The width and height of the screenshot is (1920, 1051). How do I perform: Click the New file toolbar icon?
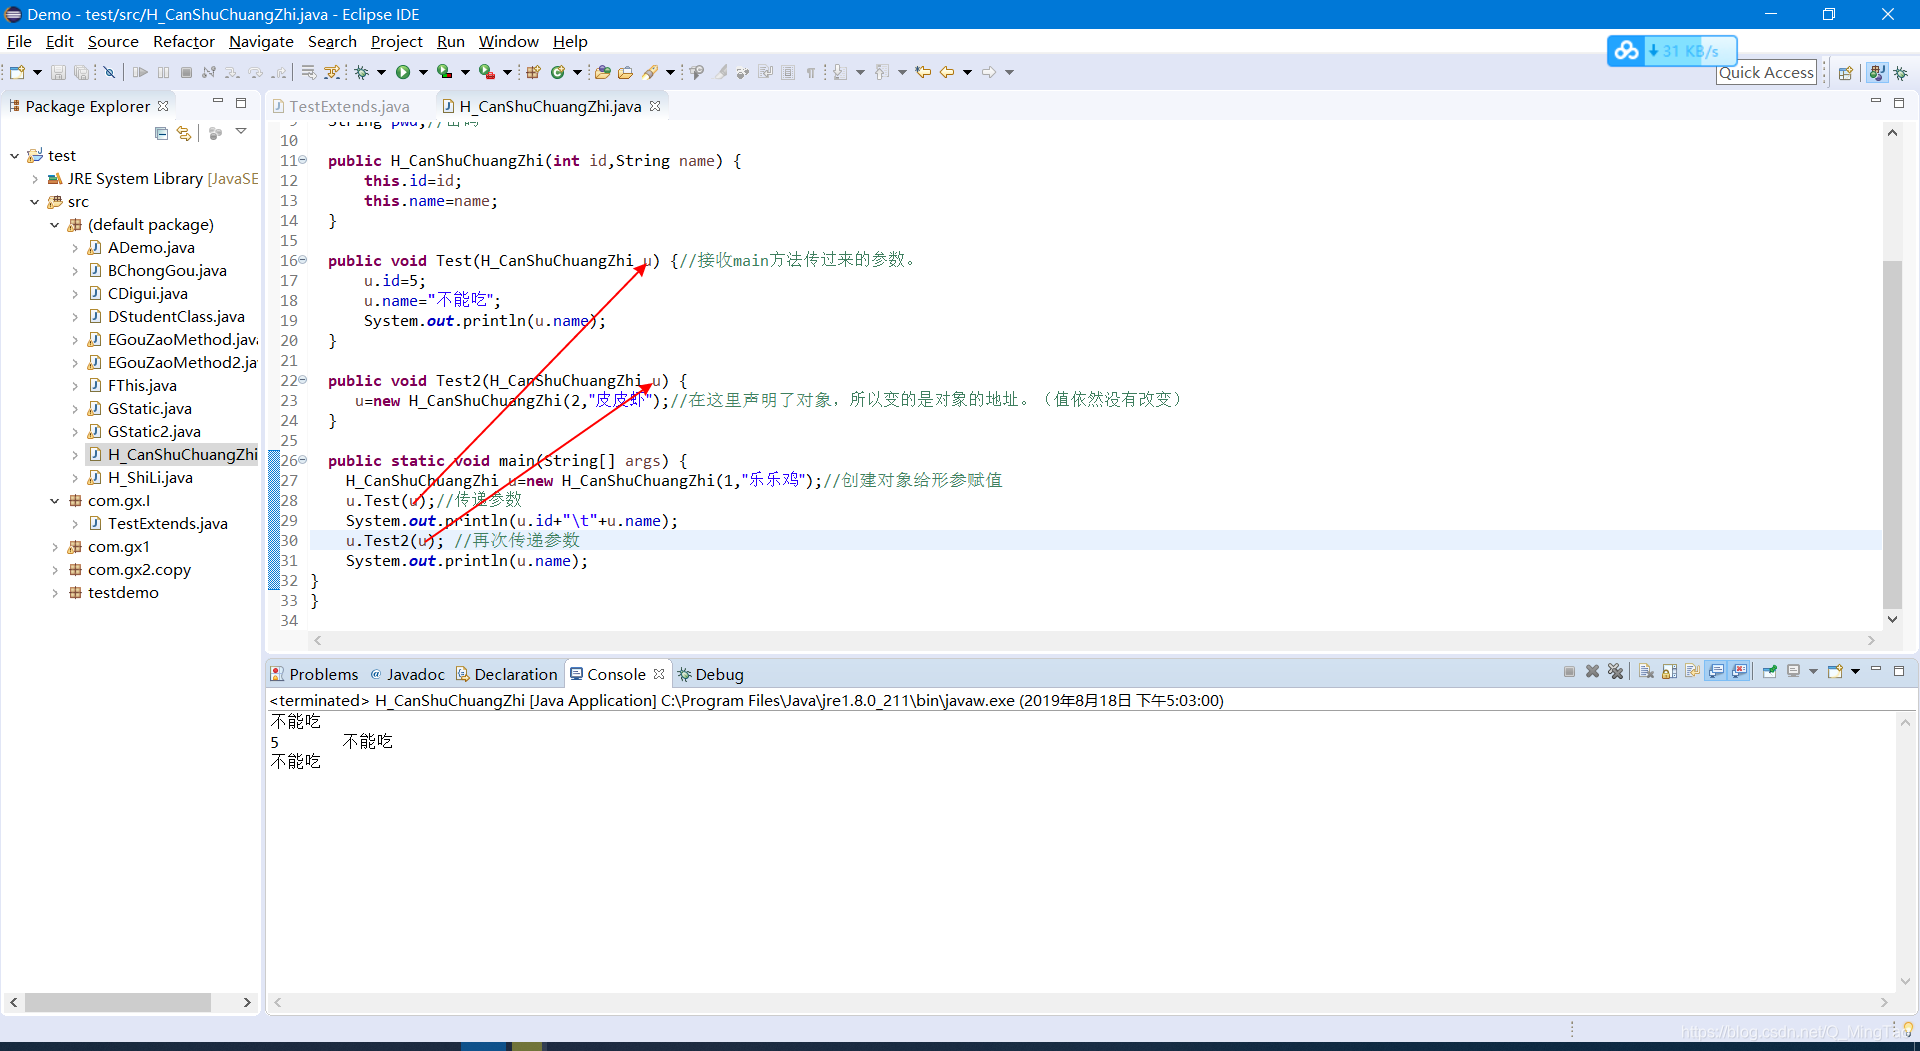coord(17,72)
